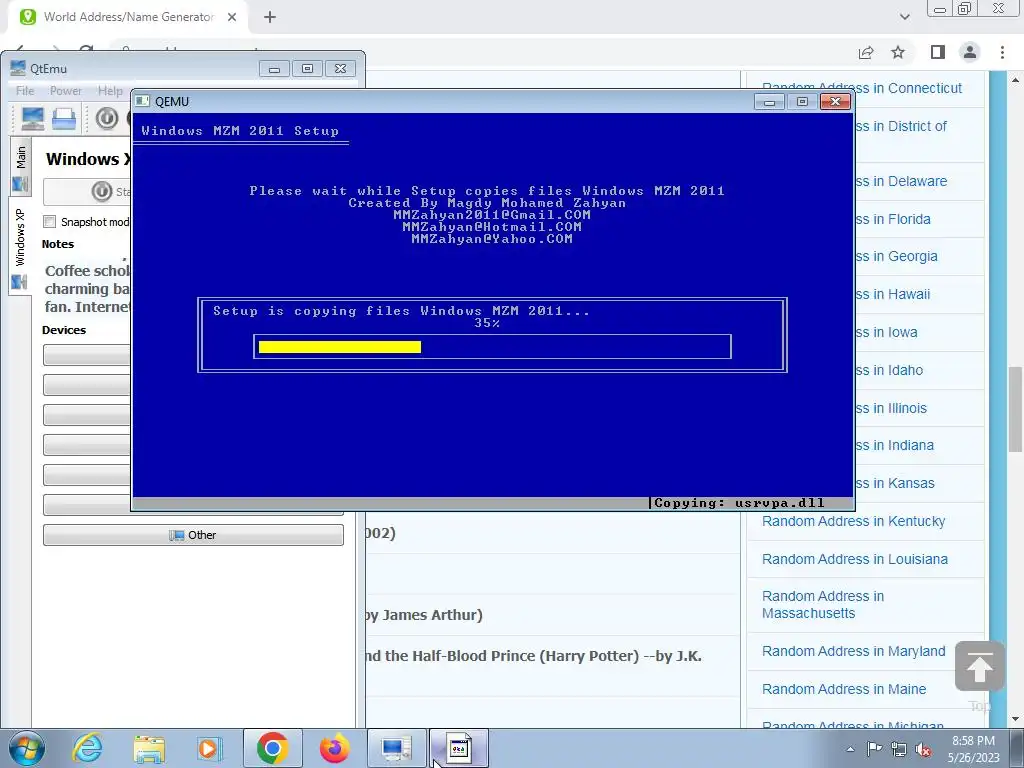Screen dimensions: 1024x768
Task: Click the power start icon in QtEmu toolbar
Action: 107,118
